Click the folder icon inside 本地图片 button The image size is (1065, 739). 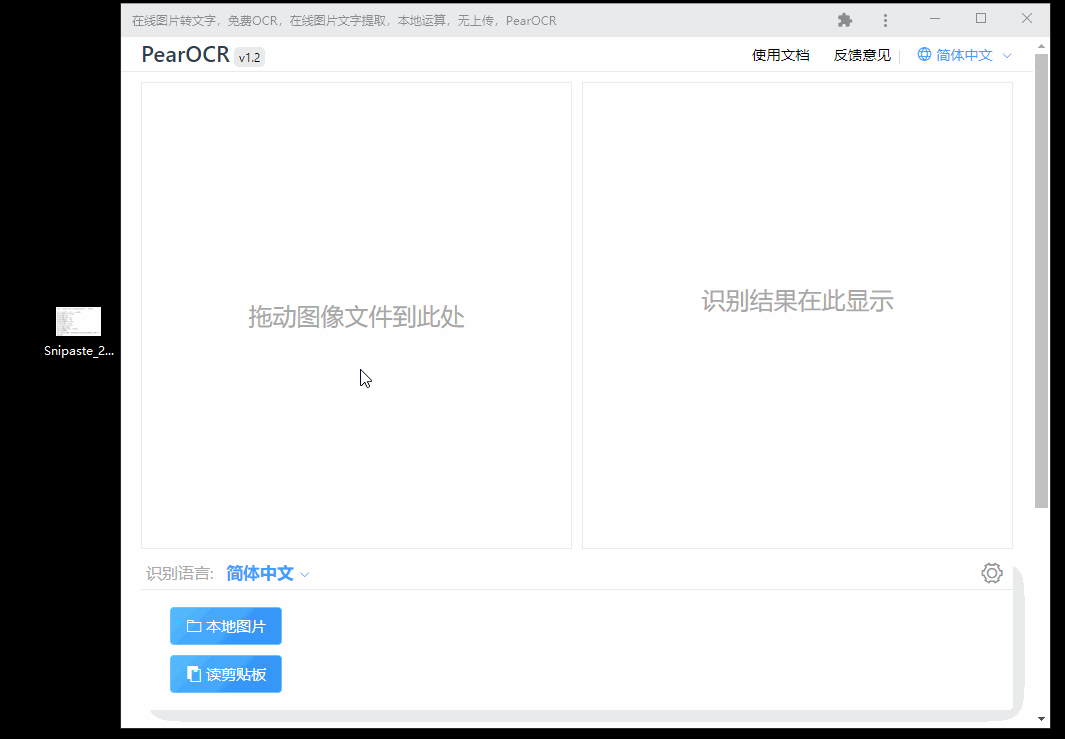[x=192, y=625]
